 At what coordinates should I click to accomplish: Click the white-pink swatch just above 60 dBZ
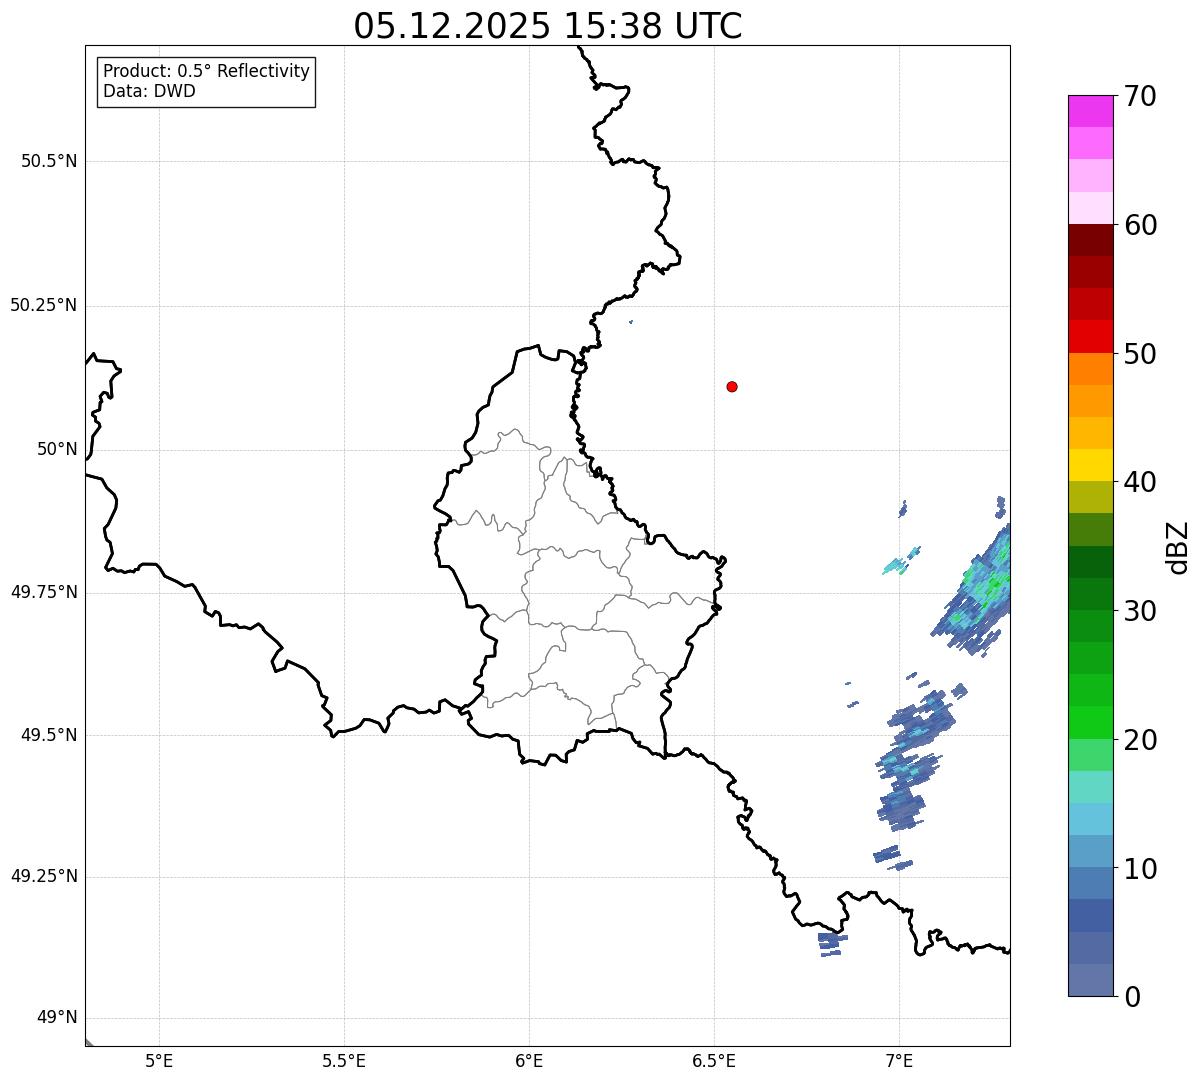click(1090, 208)
